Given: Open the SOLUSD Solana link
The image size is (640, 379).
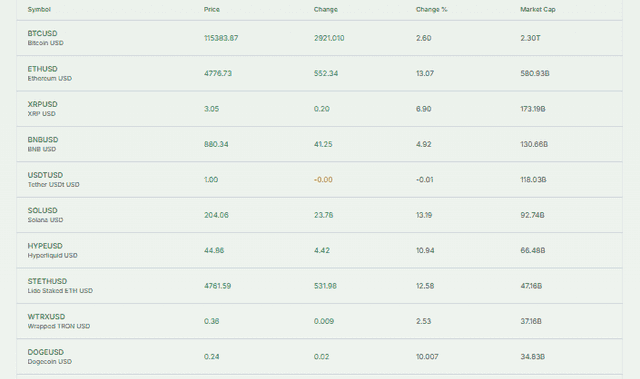Looking at the screenshot, I should [42, 211].
